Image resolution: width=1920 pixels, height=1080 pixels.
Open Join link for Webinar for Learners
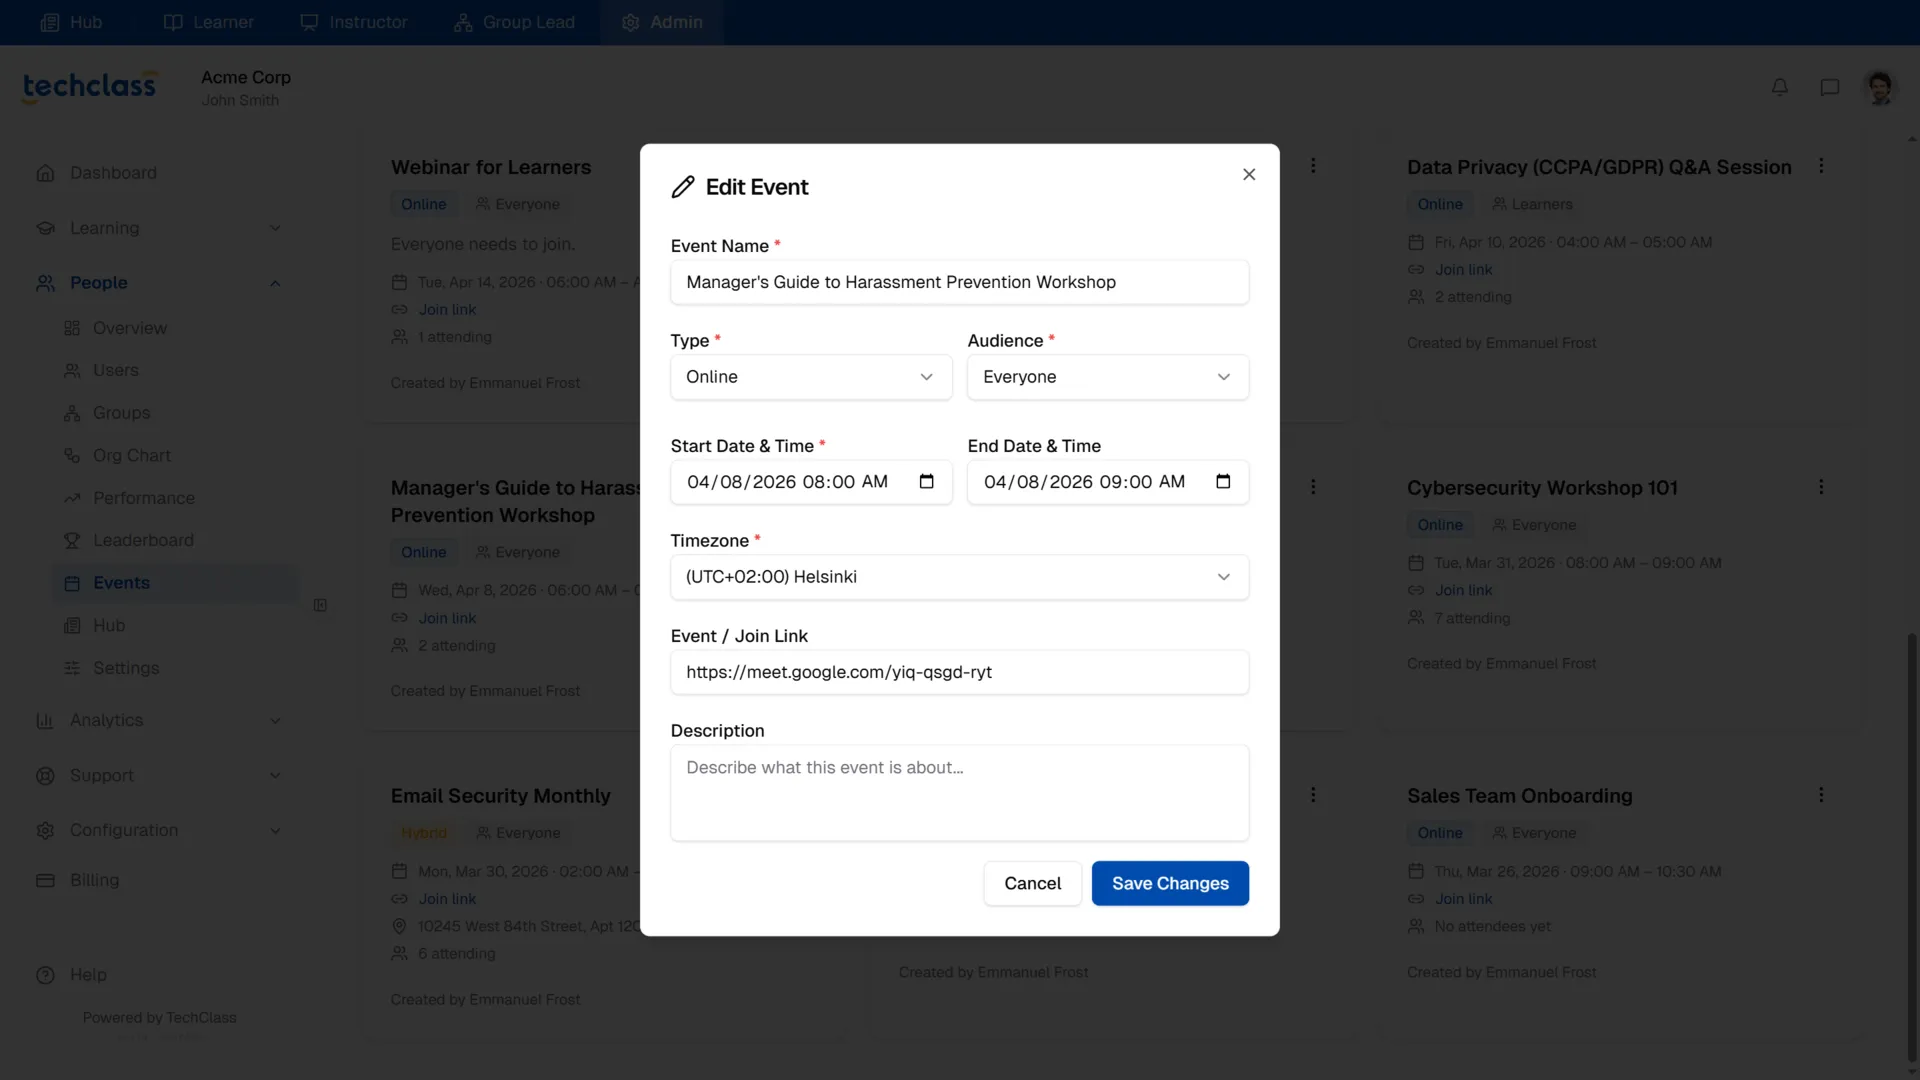click(x=447, y=310)
